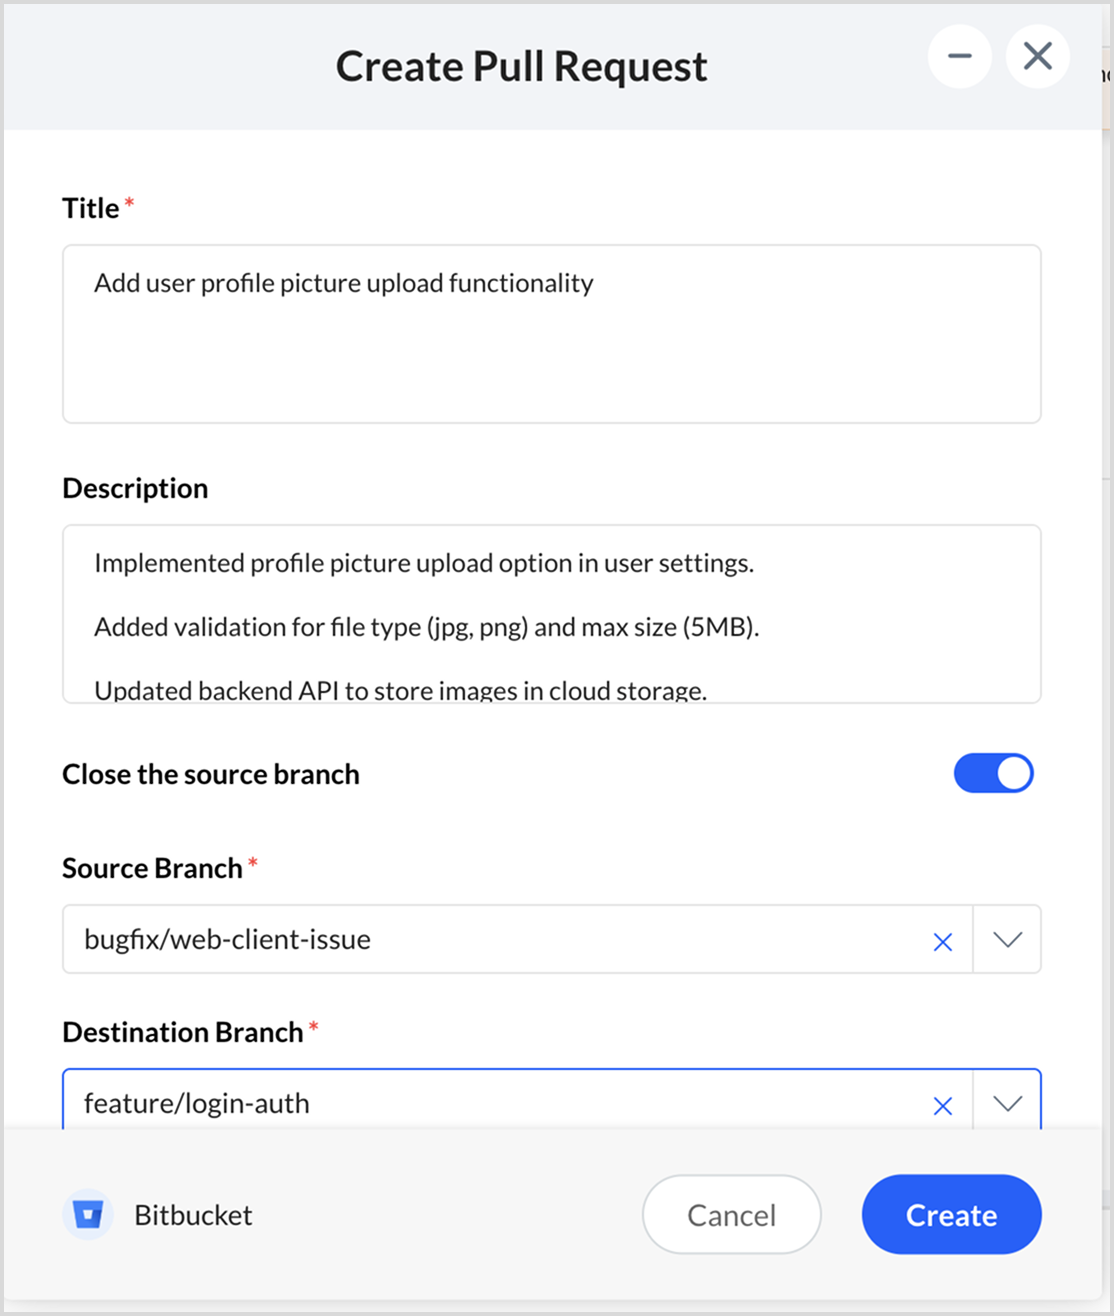
Task: Click the Cancel button
Action: 731,1215
